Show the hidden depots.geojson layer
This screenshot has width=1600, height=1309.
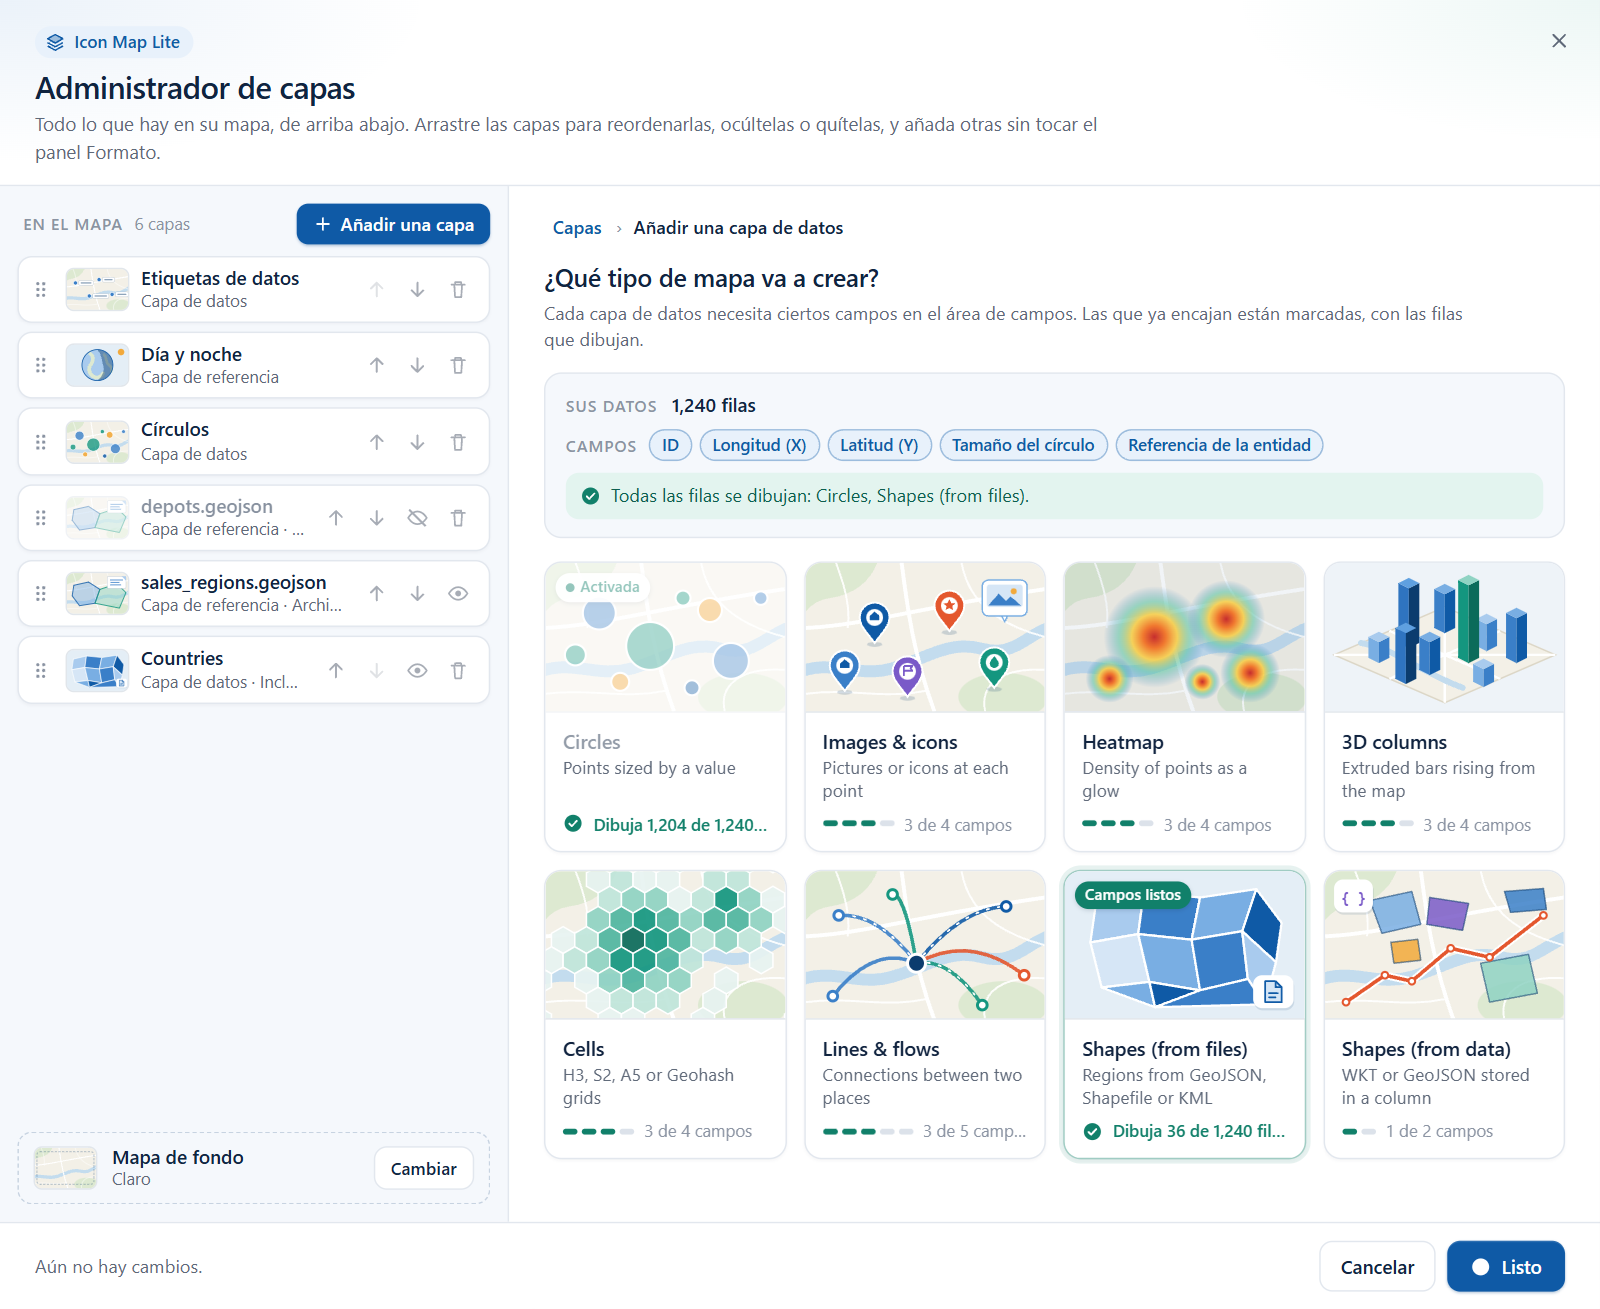pyautogui.click(x=417, y=518)
